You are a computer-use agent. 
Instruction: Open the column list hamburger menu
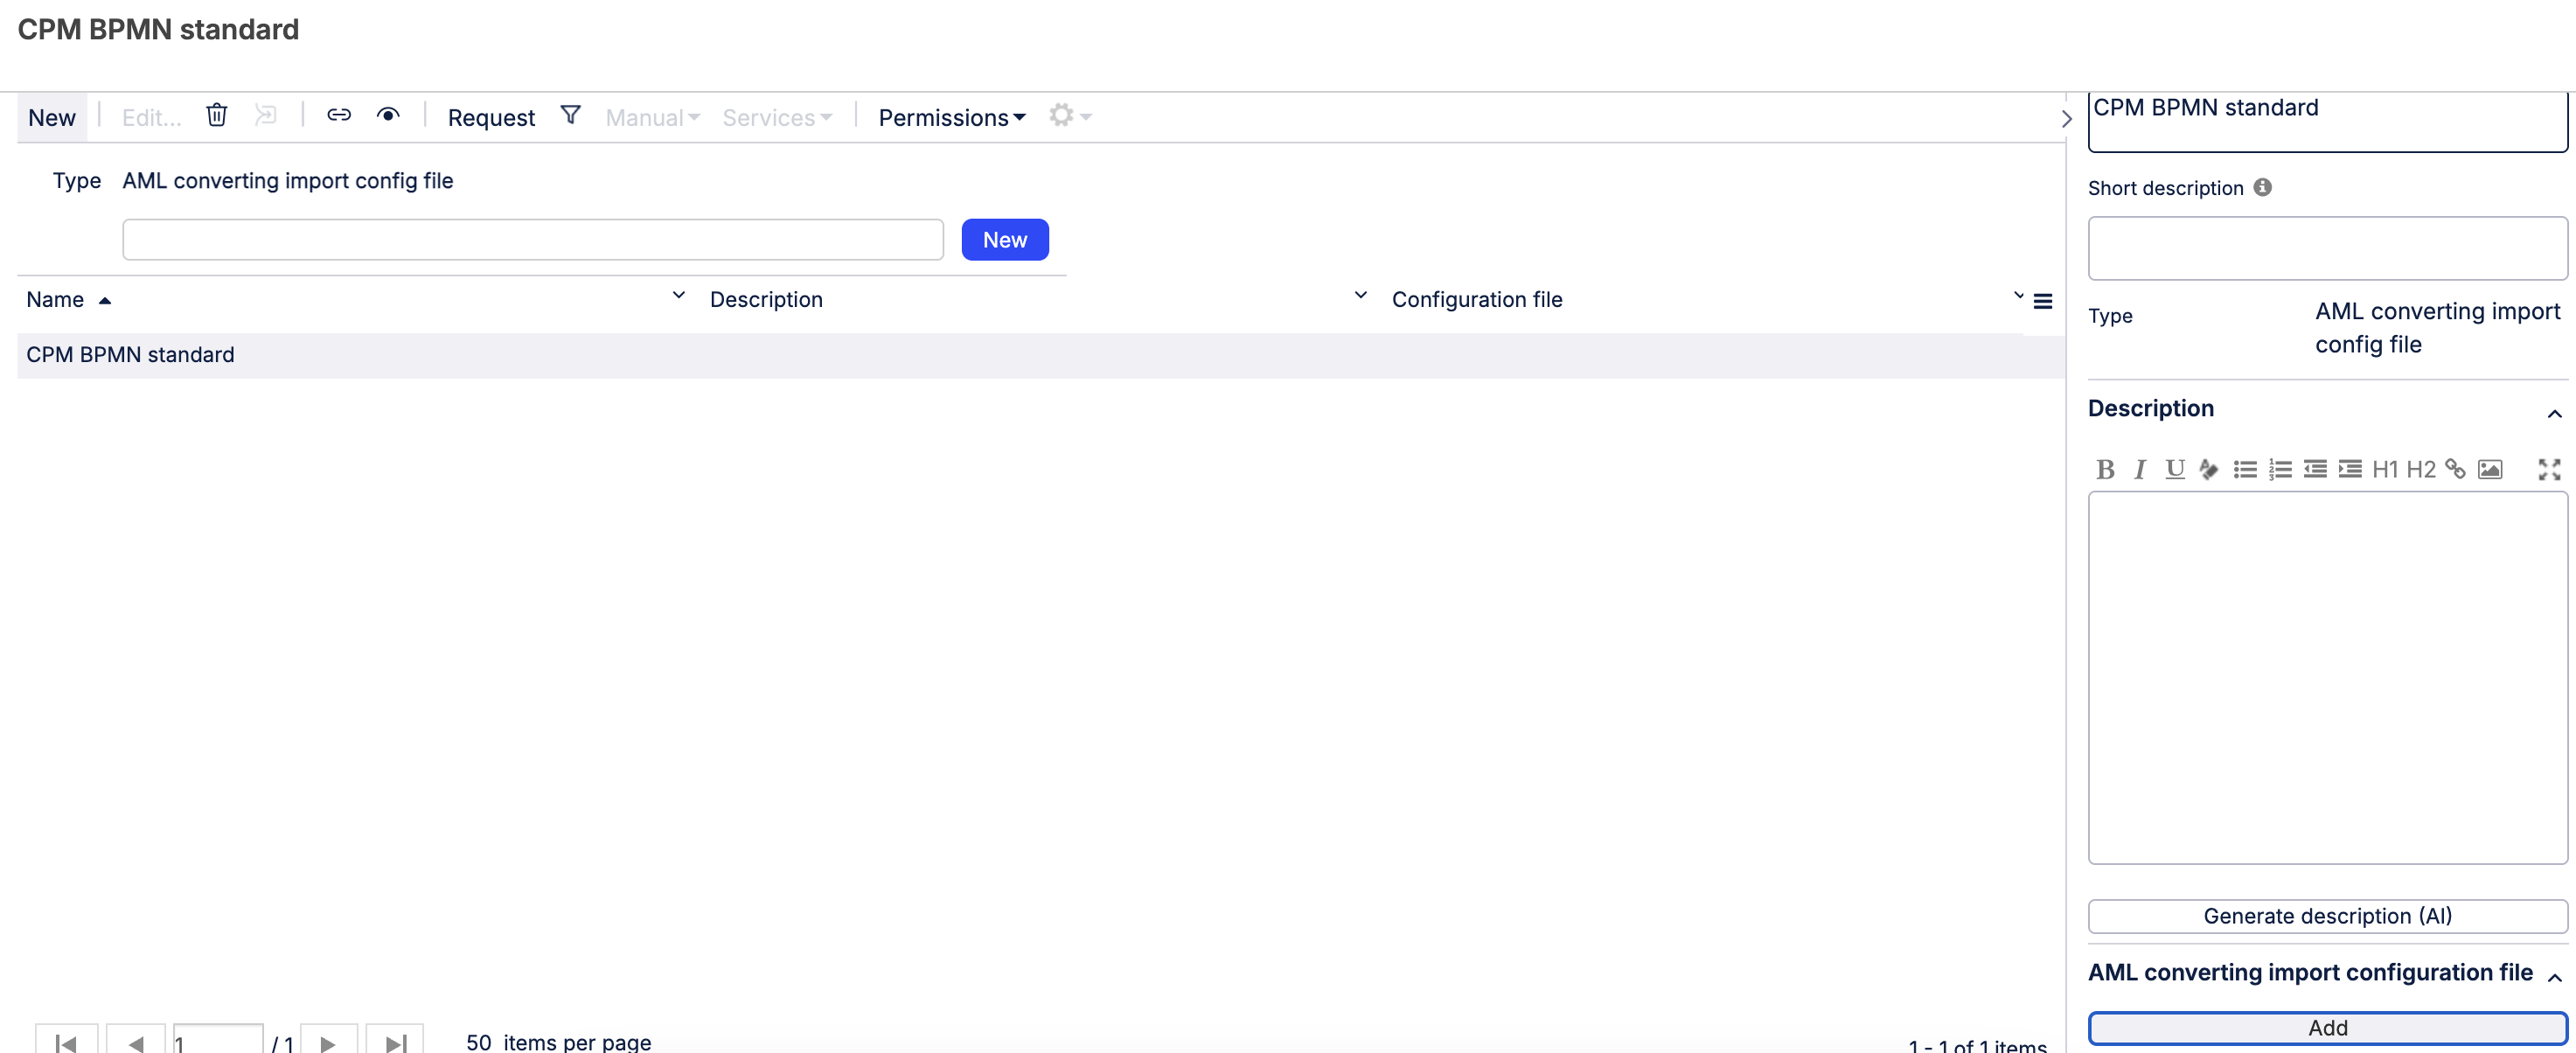click(x=2043, y=301)
